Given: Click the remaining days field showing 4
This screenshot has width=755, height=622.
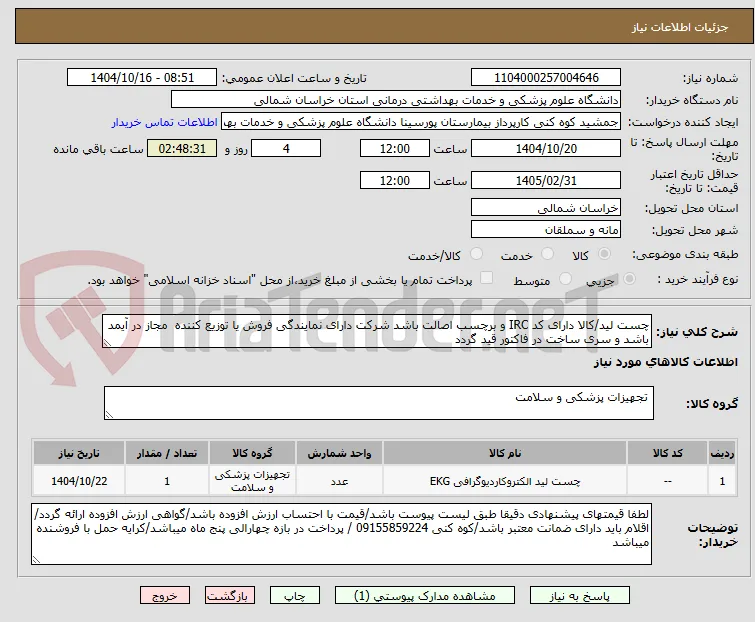Looking at the screenshot, I should (286, 148).
